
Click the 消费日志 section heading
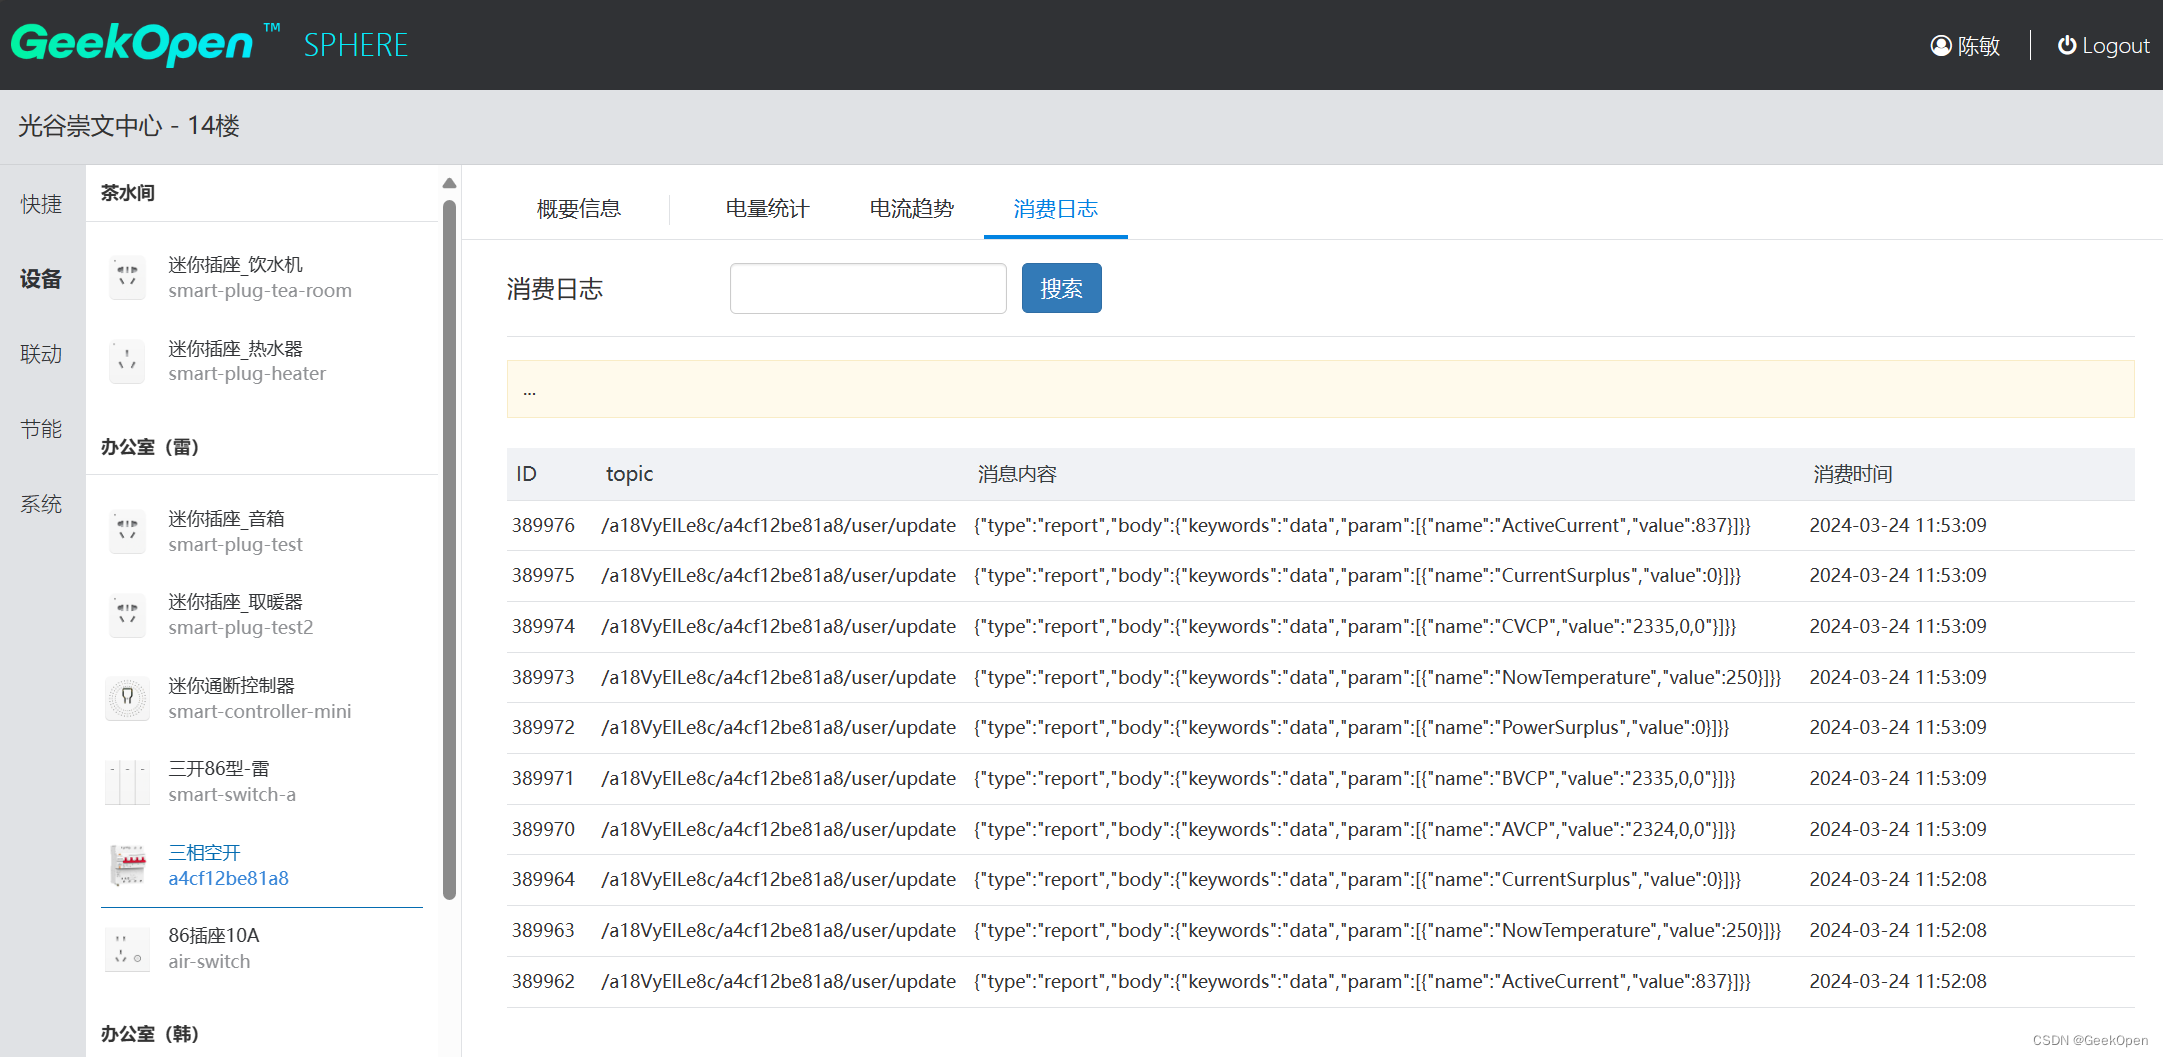555,289
